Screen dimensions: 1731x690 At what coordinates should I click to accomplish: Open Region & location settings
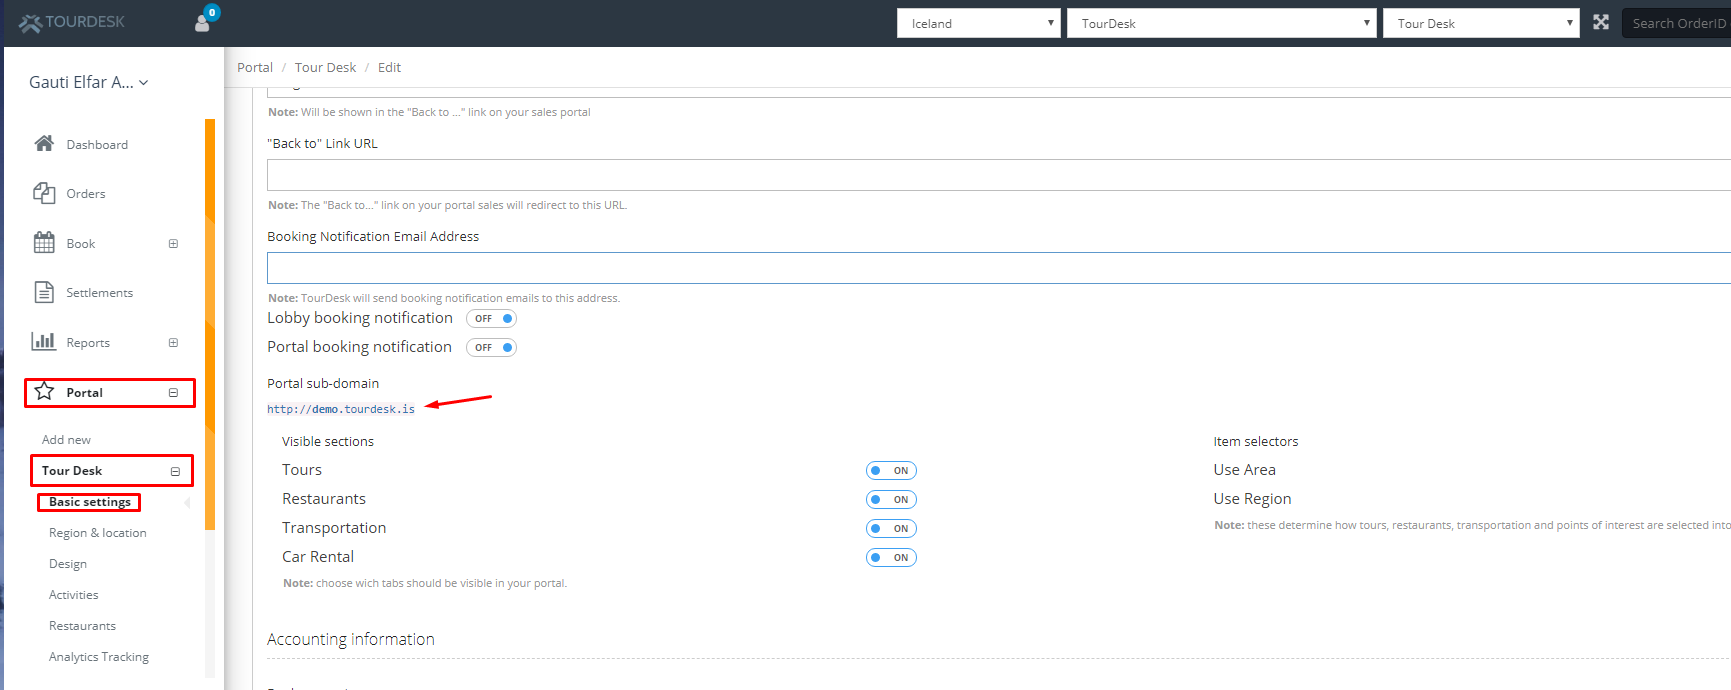pyautogui.click(x=98, y=533)
